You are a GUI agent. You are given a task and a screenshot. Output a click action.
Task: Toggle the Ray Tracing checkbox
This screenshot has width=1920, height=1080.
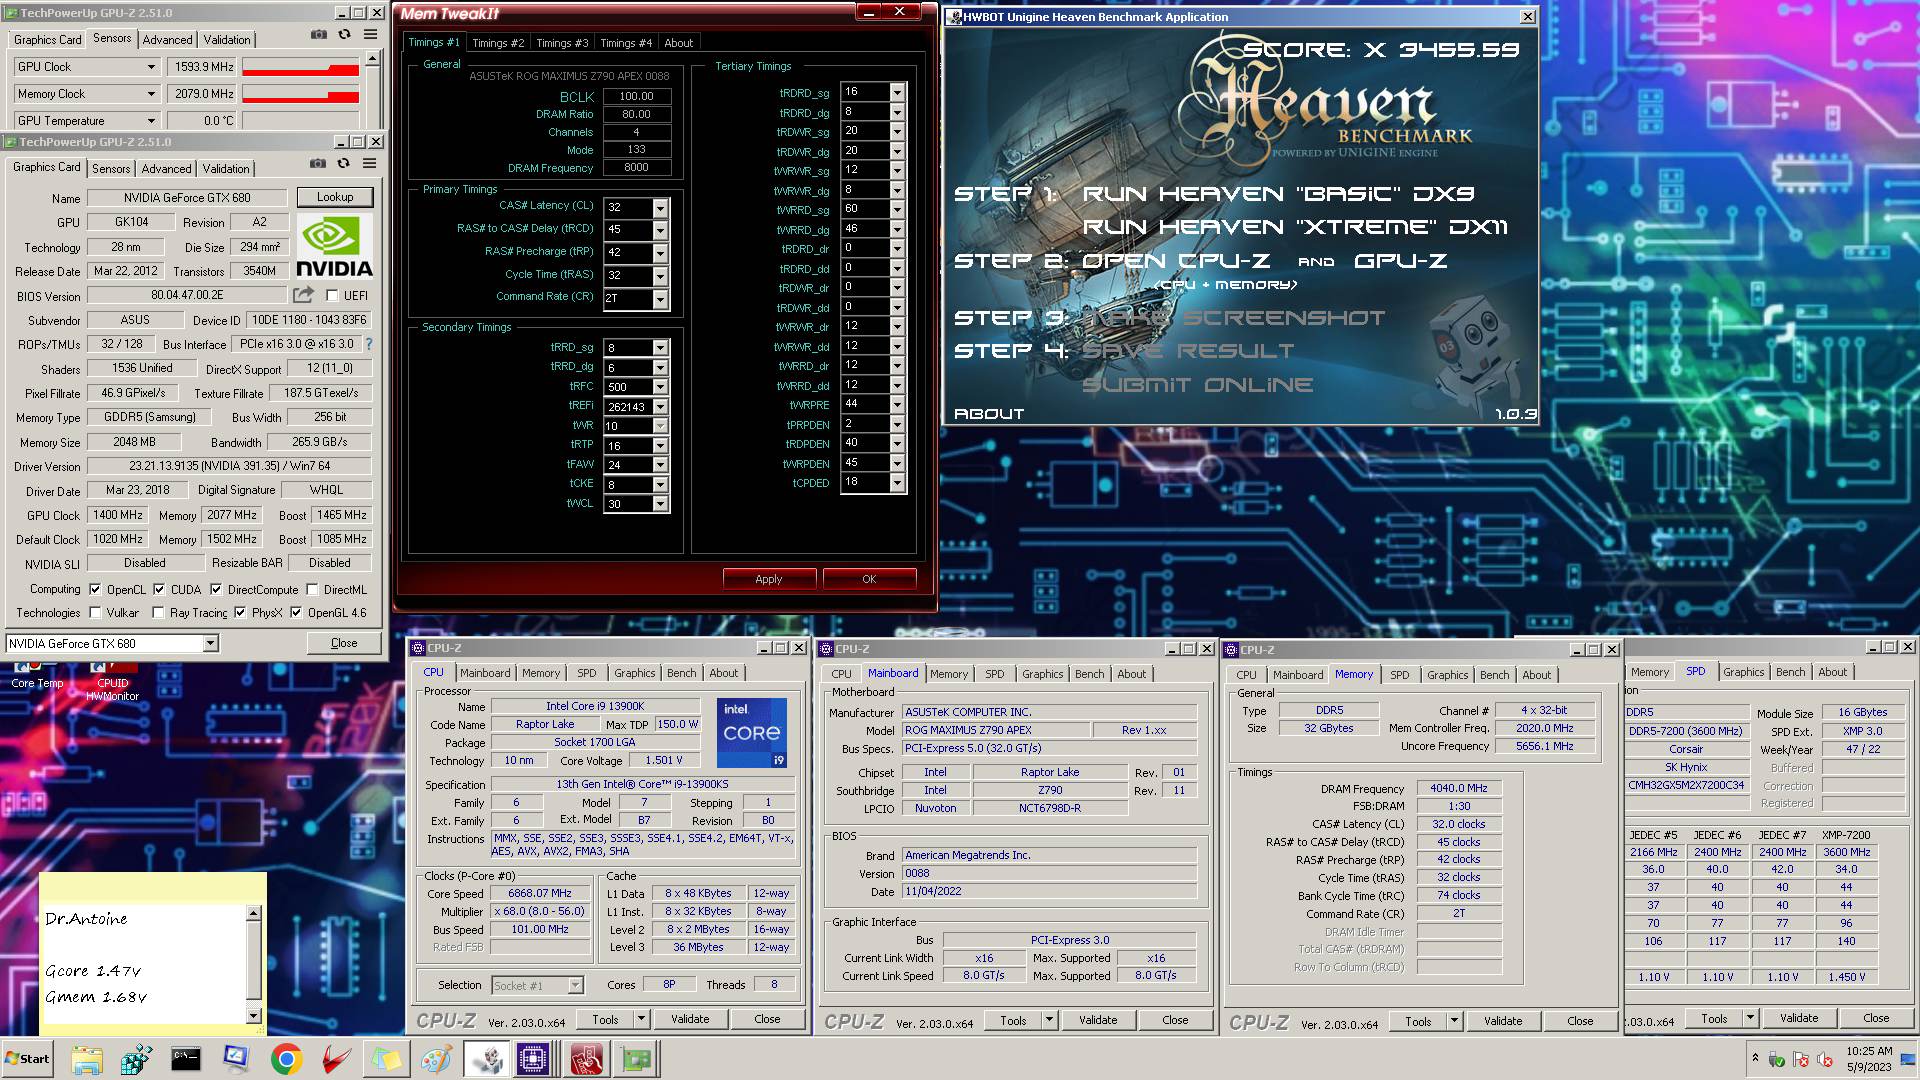(x=158, y=613)
